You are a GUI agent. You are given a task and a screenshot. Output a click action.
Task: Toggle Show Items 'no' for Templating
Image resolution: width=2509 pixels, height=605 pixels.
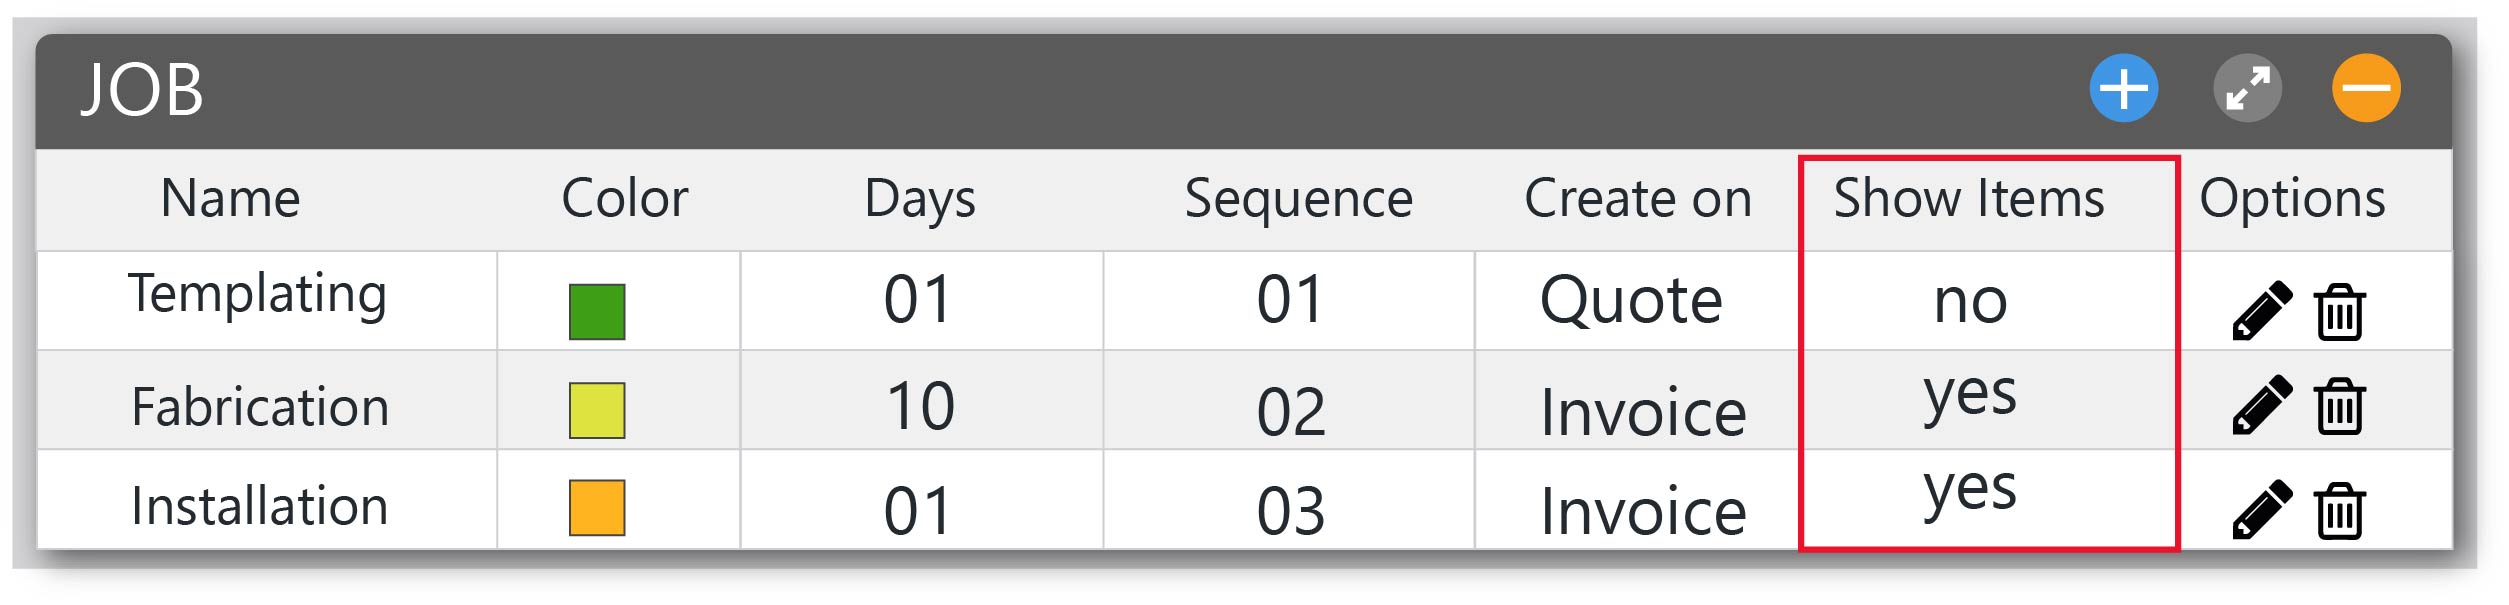coord(1970,300)
